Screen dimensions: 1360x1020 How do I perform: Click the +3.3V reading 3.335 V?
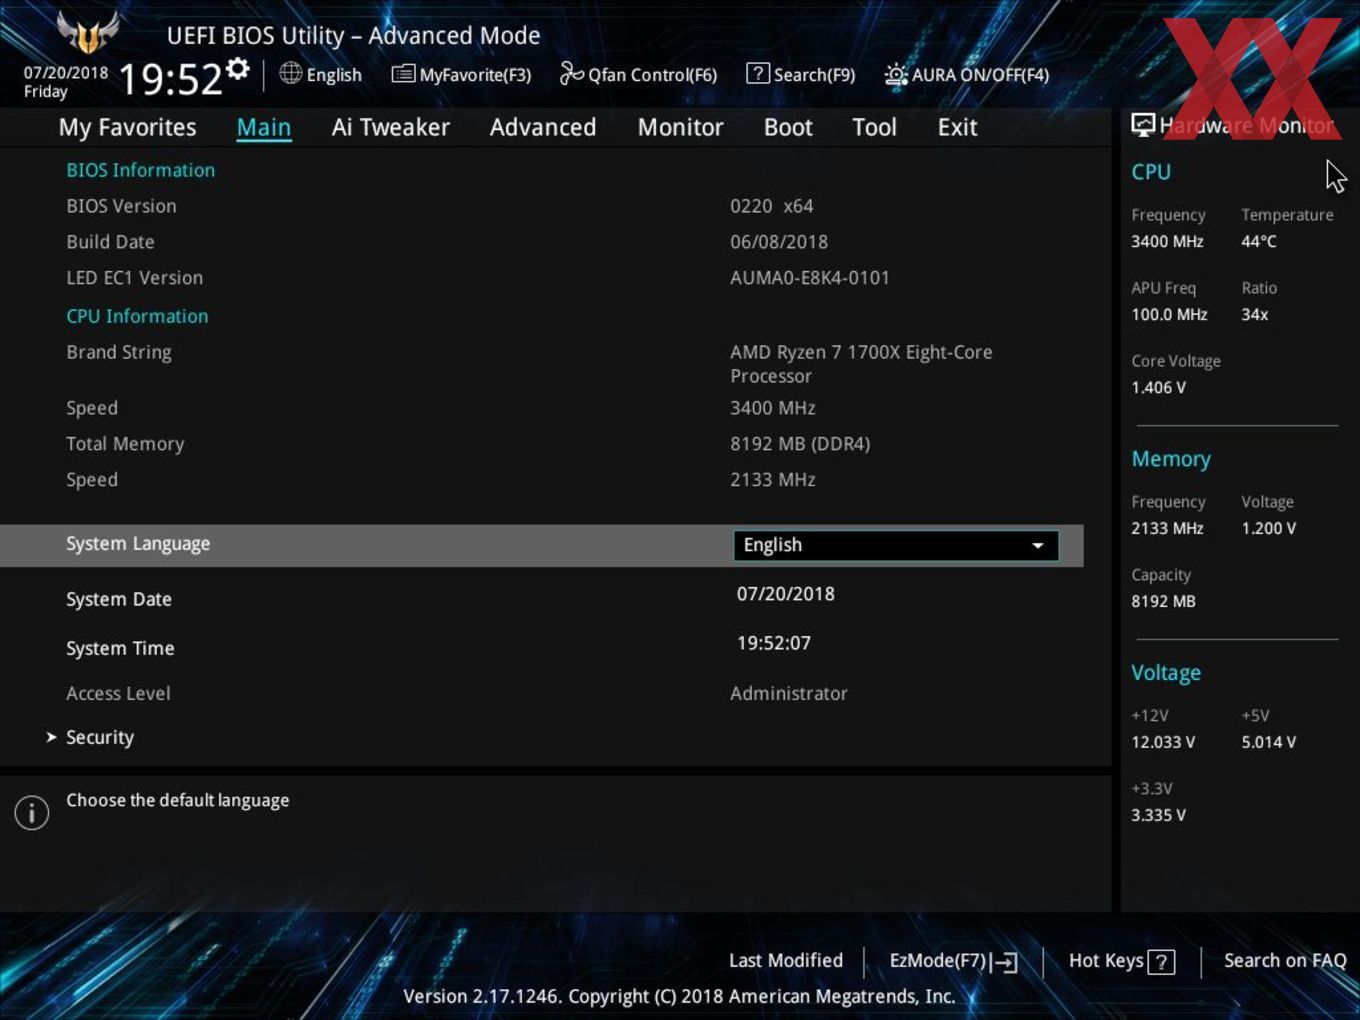[1158, 815]
